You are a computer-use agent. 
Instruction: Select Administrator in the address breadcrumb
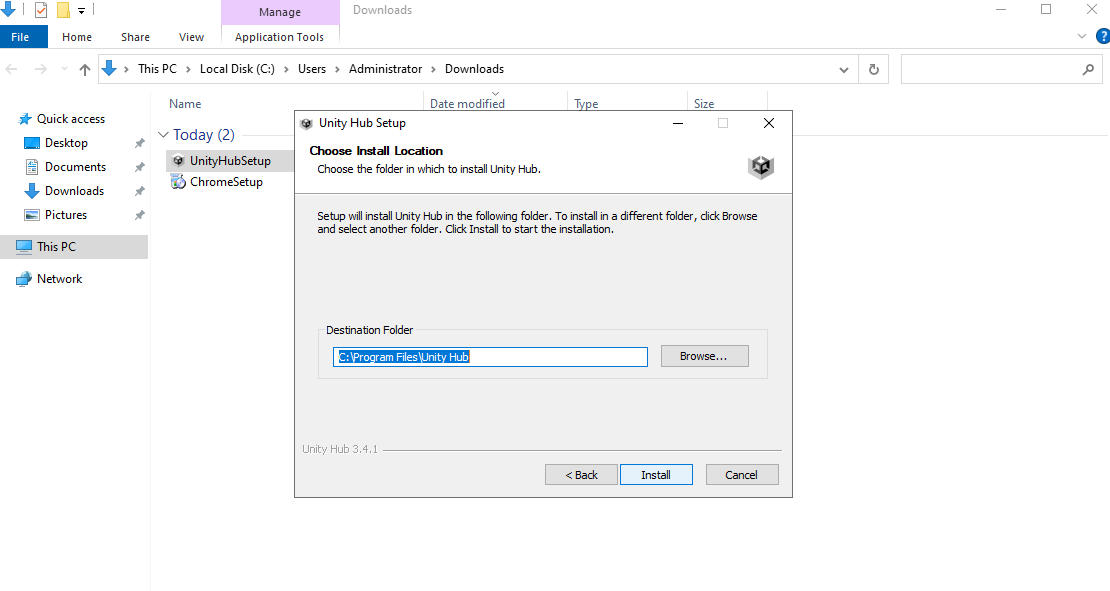[385, 69]
